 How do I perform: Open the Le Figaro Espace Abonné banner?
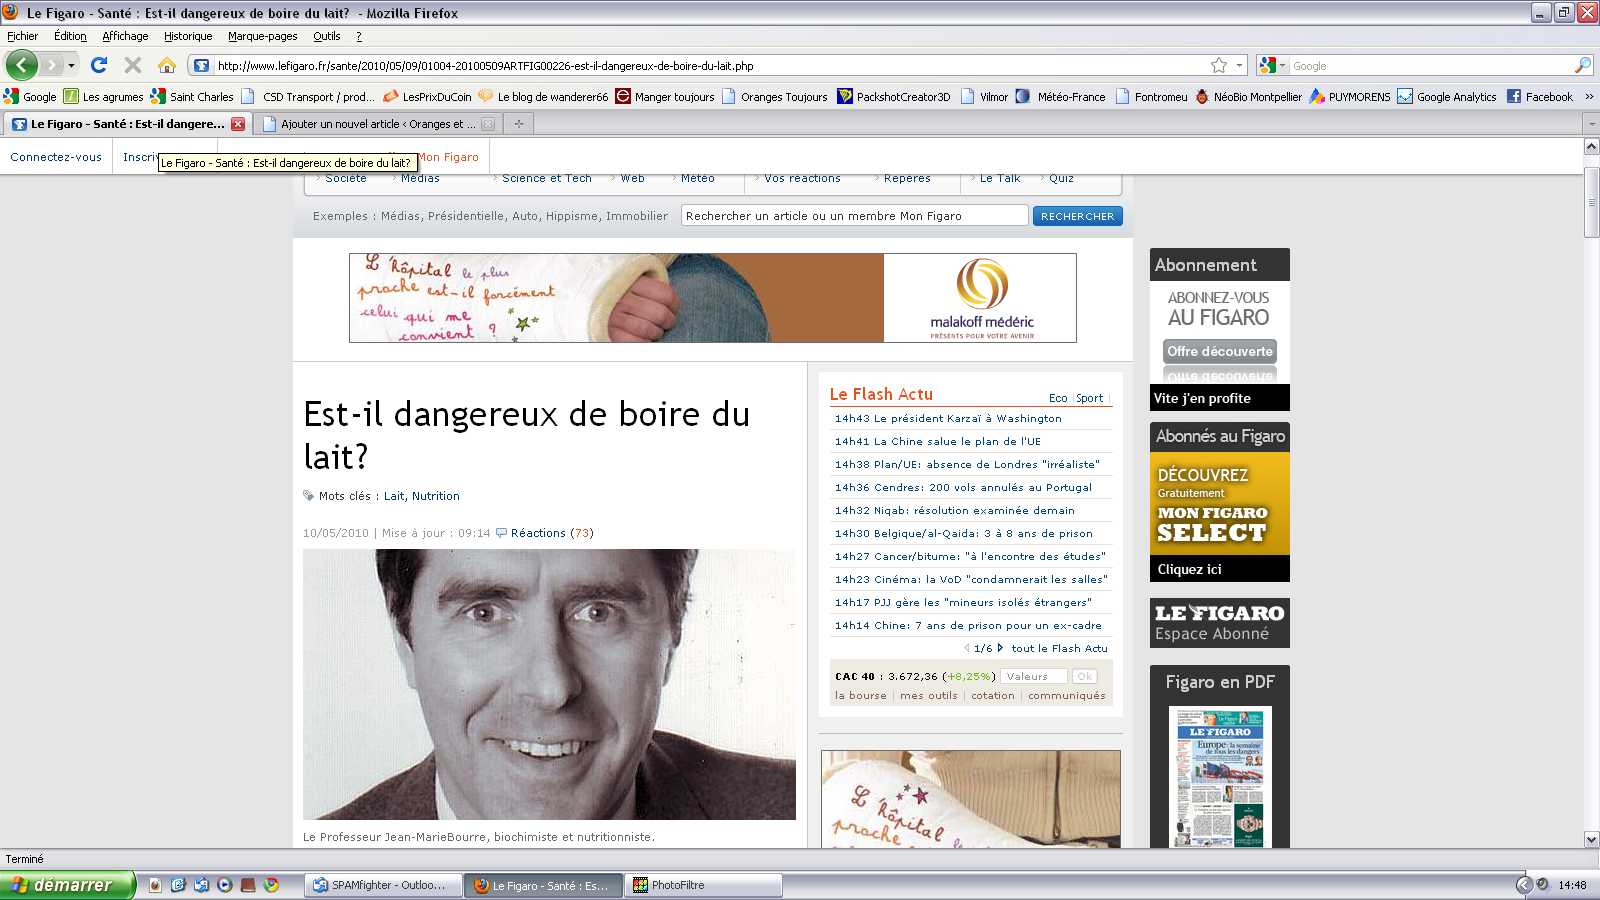pyautogui.click(x=1220, y=623)
